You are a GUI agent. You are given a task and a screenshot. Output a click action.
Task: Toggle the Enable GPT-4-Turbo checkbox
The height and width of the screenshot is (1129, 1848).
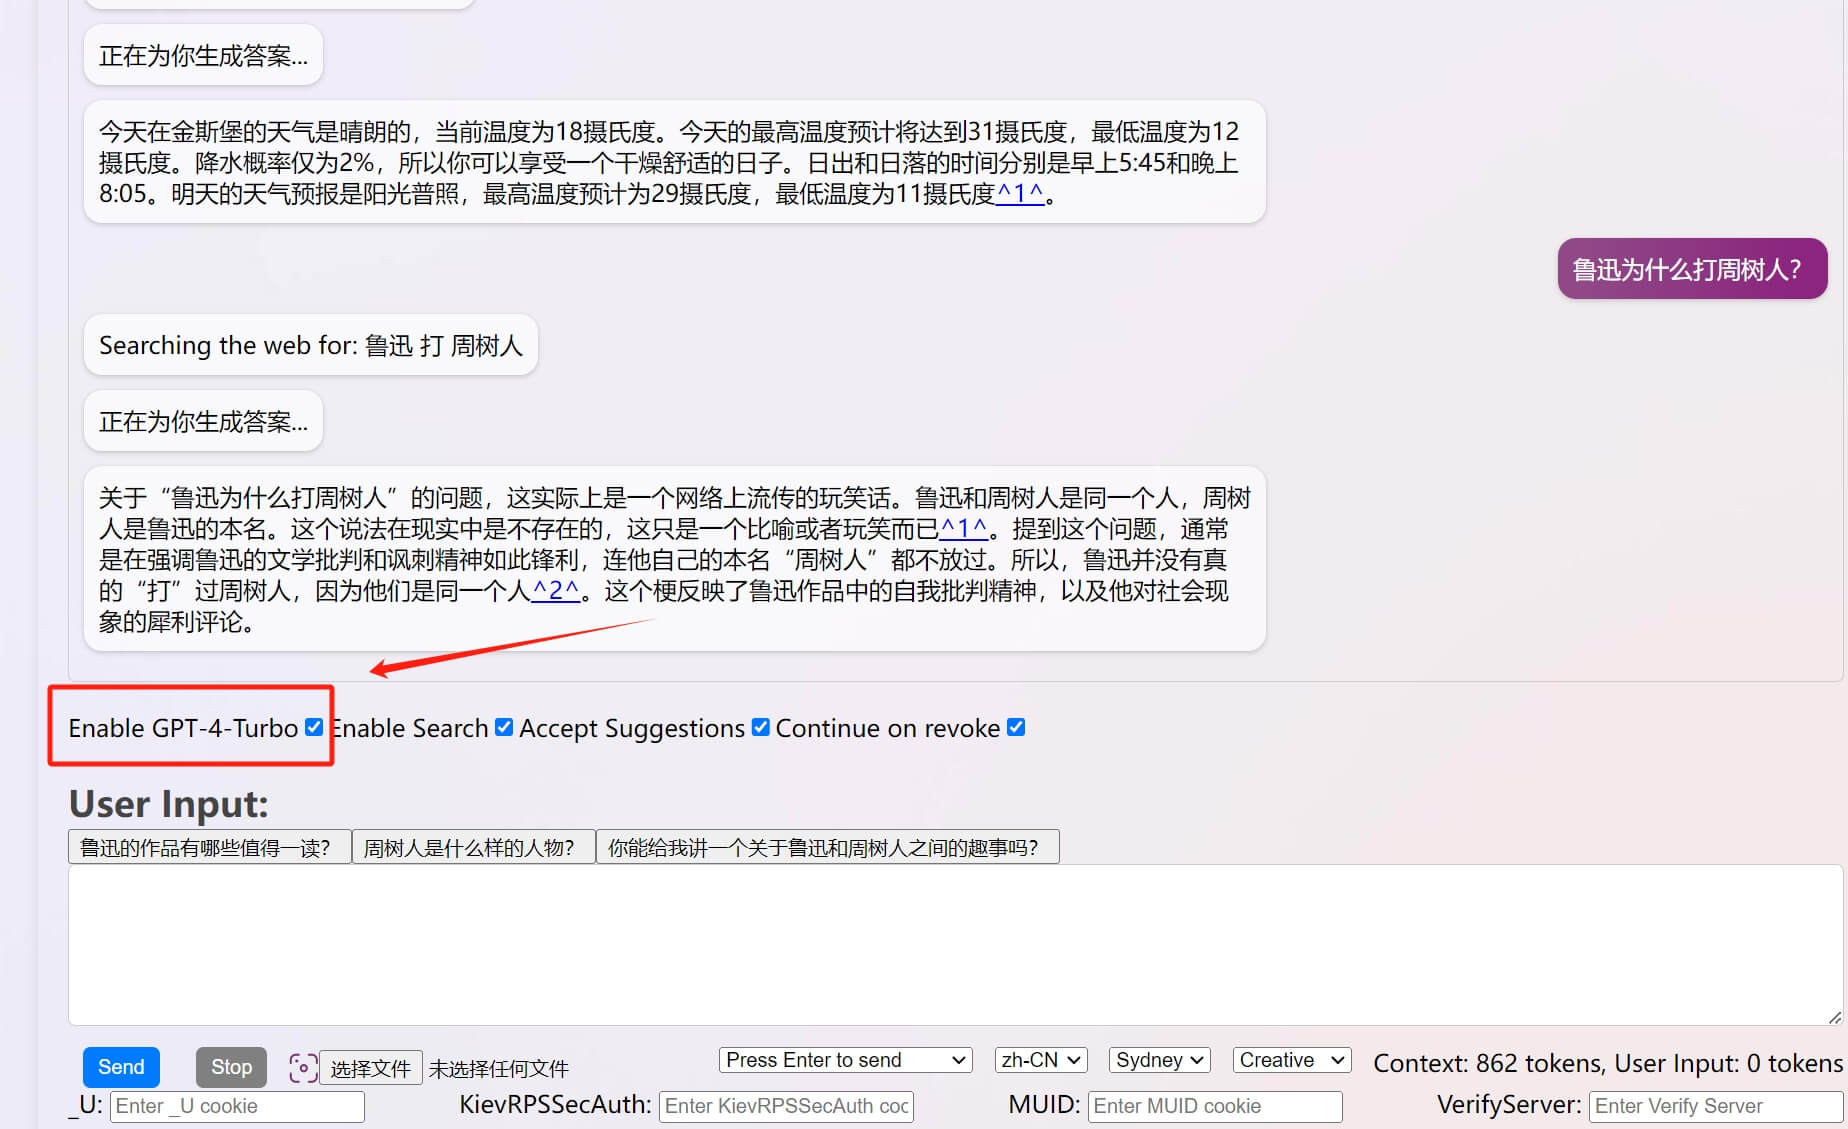pyautogui.click(x=314, y=728)
